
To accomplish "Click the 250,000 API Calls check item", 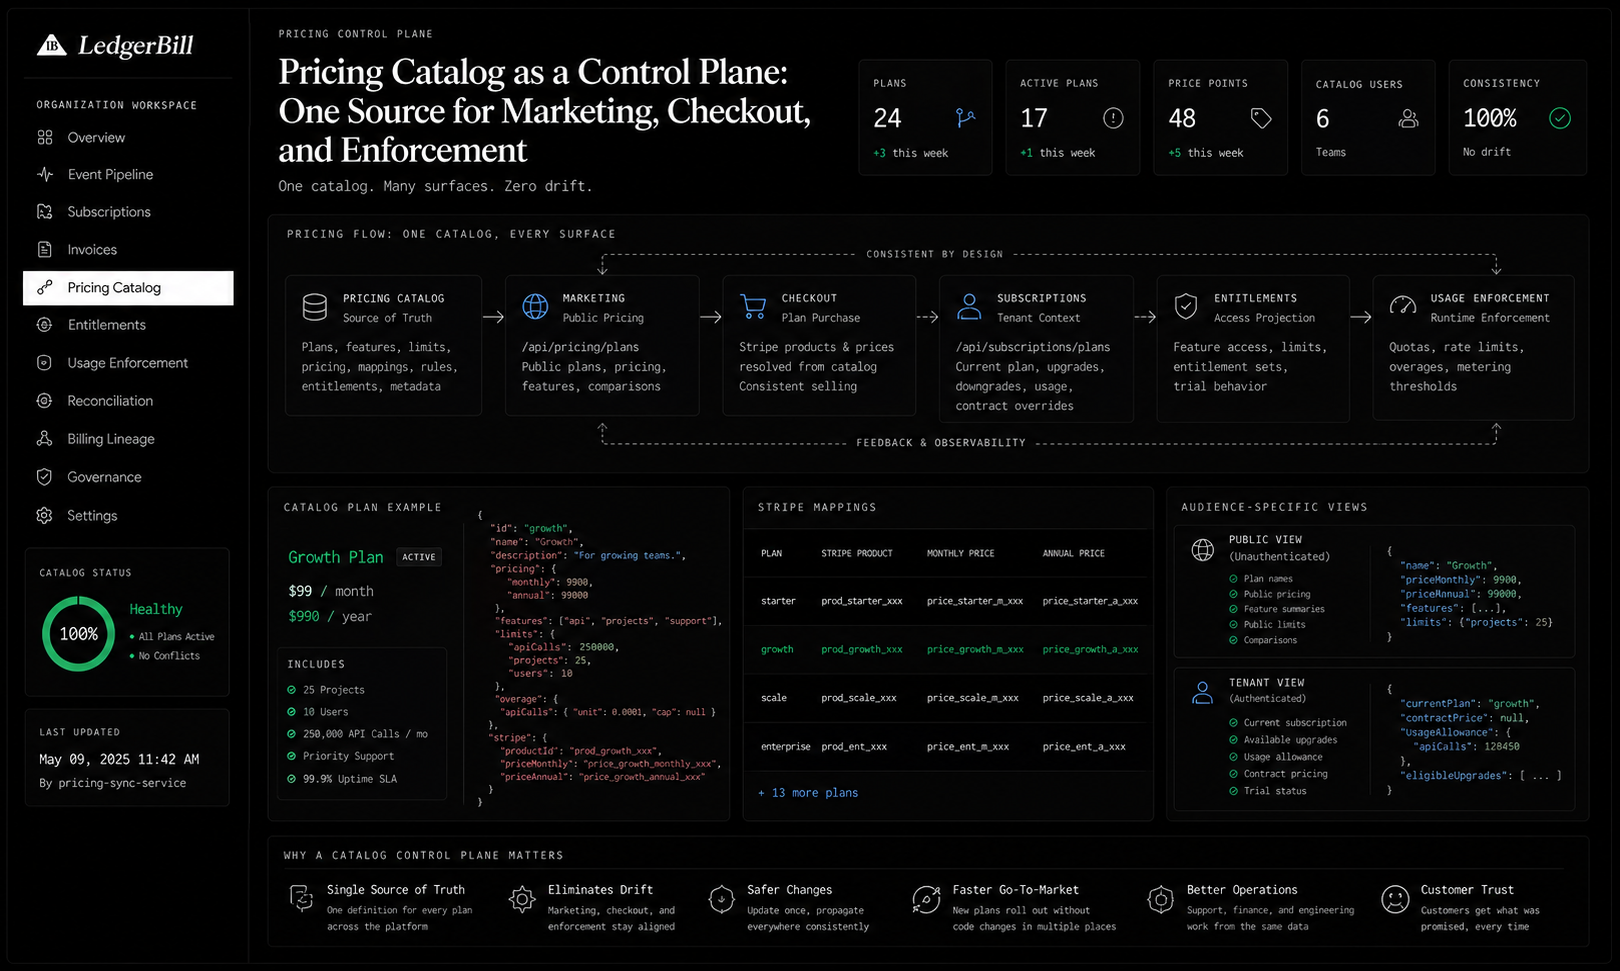I will point(357,734).
